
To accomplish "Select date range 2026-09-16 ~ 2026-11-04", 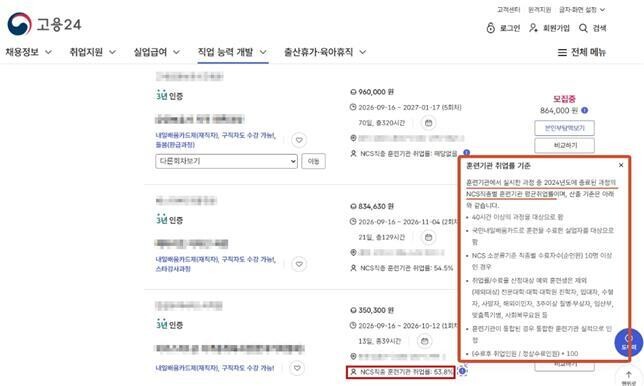I will [398, 222].
